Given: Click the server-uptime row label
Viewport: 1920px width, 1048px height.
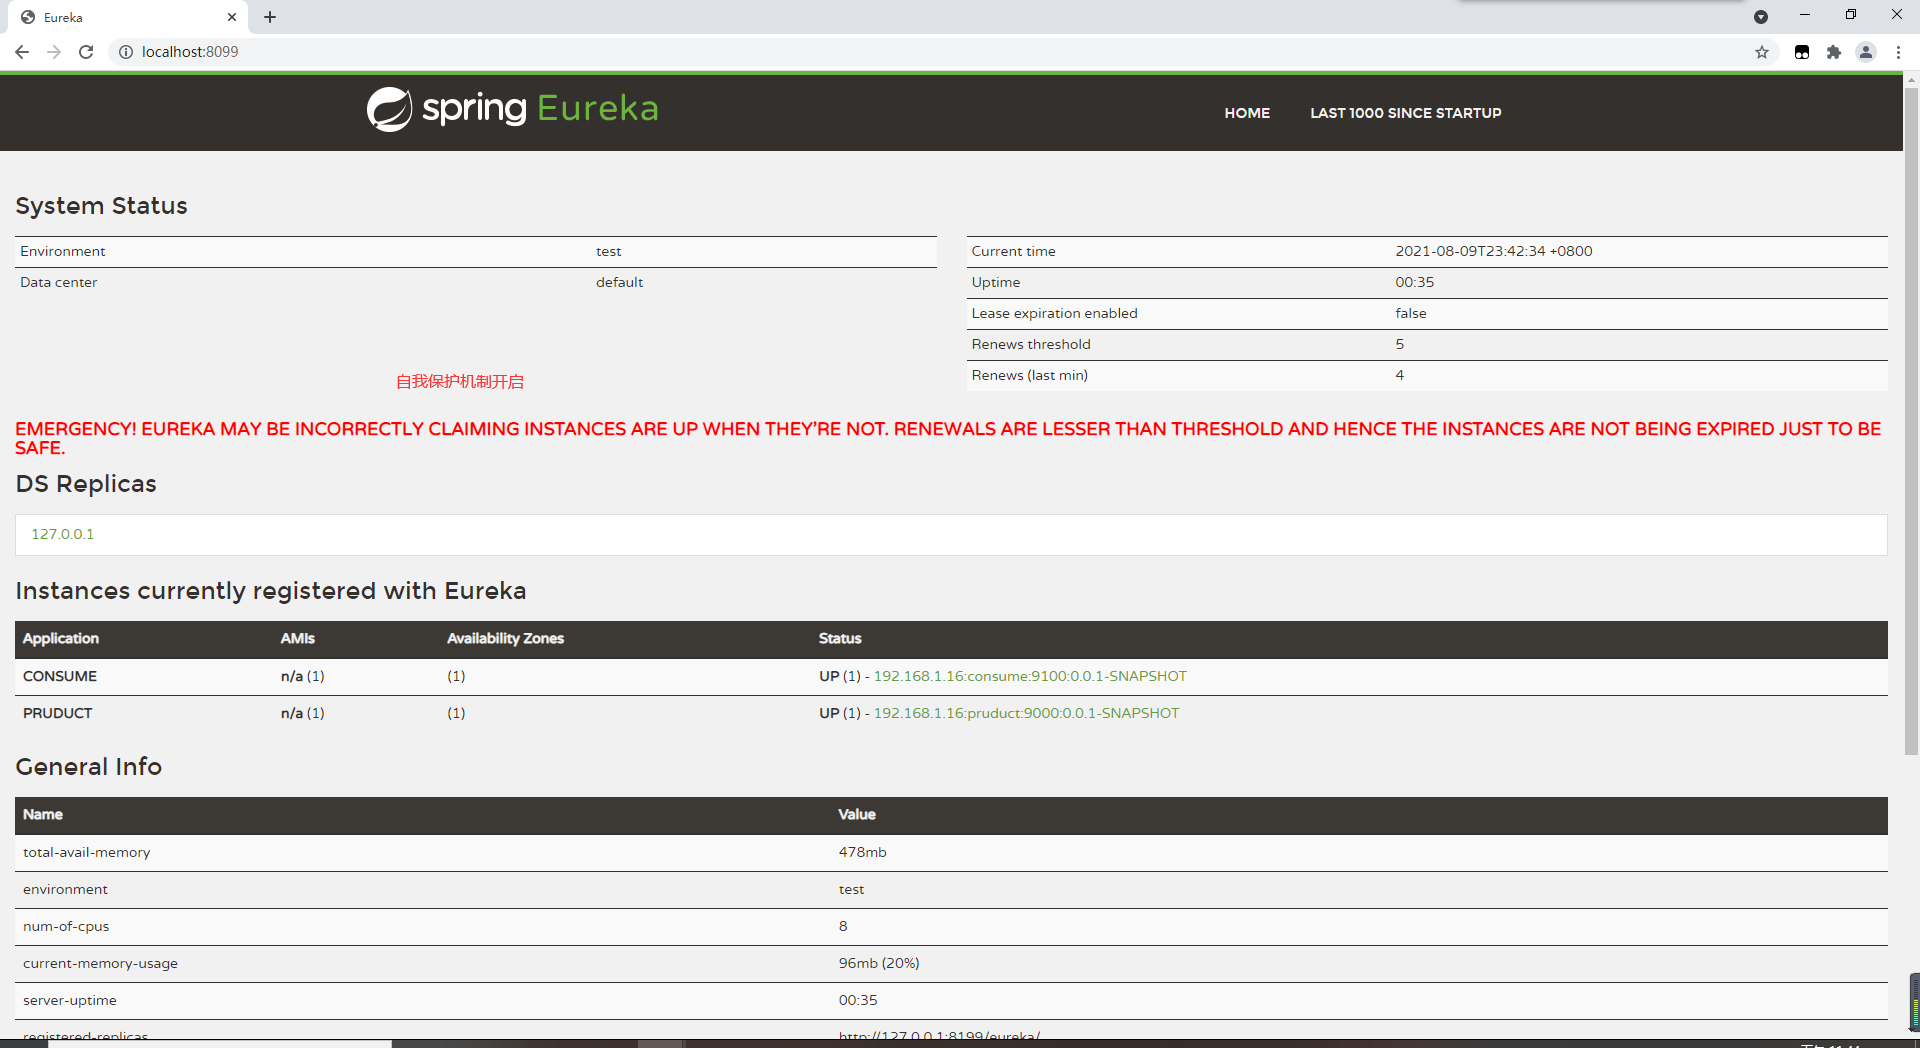Looking at the screenshot, I should (x=70, y=1000).
